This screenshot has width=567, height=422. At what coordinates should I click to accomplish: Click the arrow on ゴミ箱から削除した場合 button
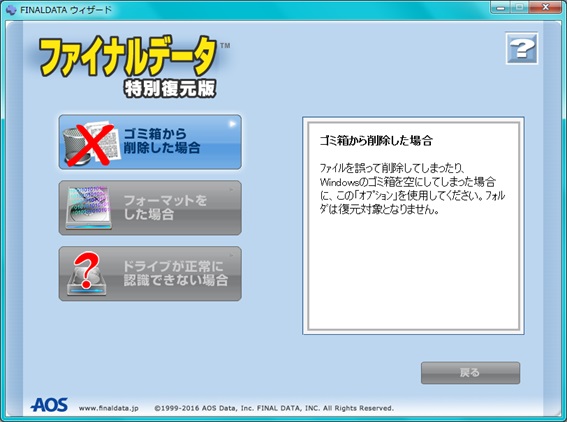click(x=233, y=124)
